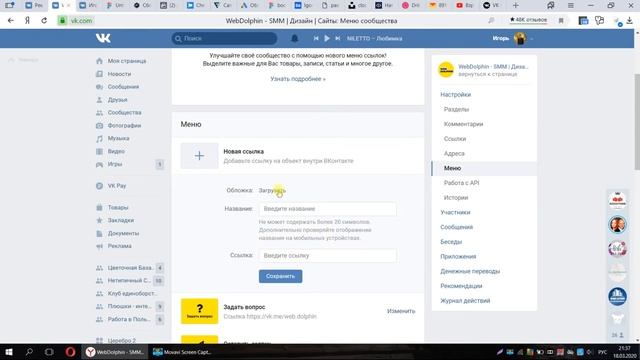Click the taskbar search magnifier
The height and width of the screenshot is (360, 640).
coord(29,352)
